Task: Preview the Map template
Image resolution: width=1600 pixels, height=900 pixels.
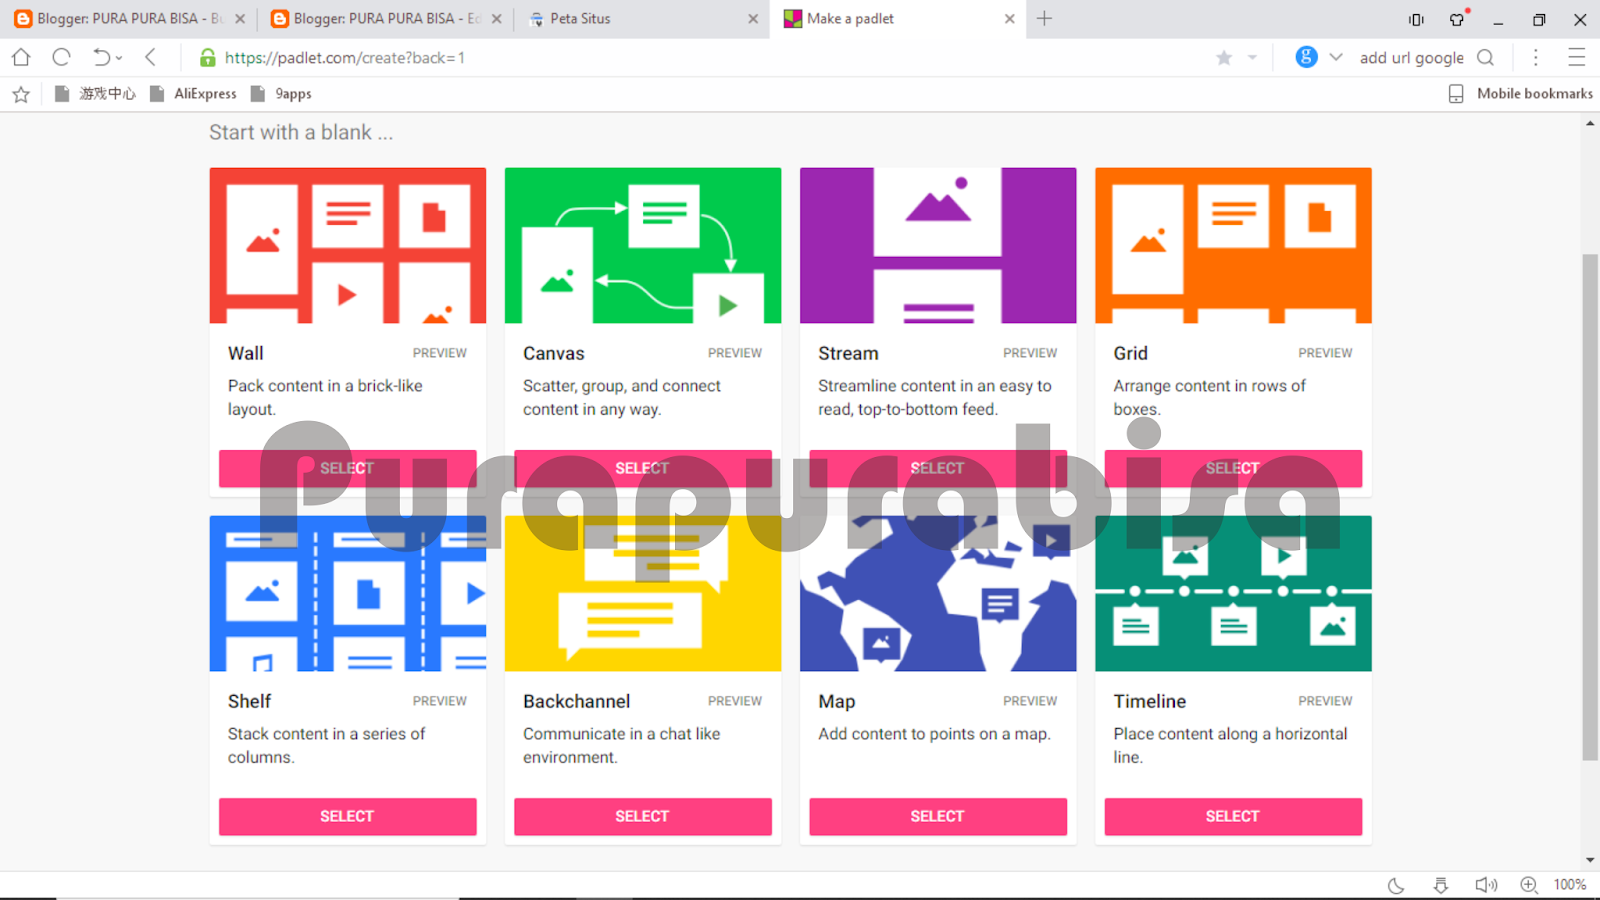Action: (x=1030, y=701)
